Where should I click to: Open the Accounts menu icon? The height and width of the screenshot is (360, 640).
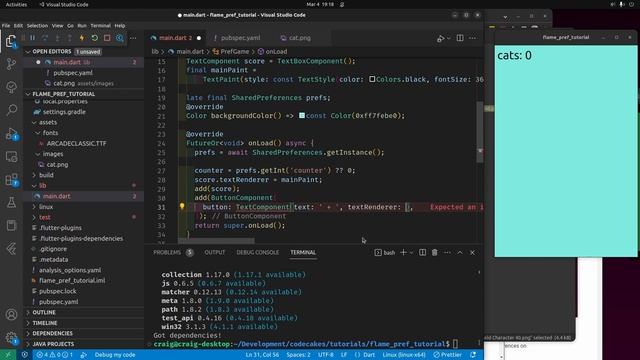point(11,314)
